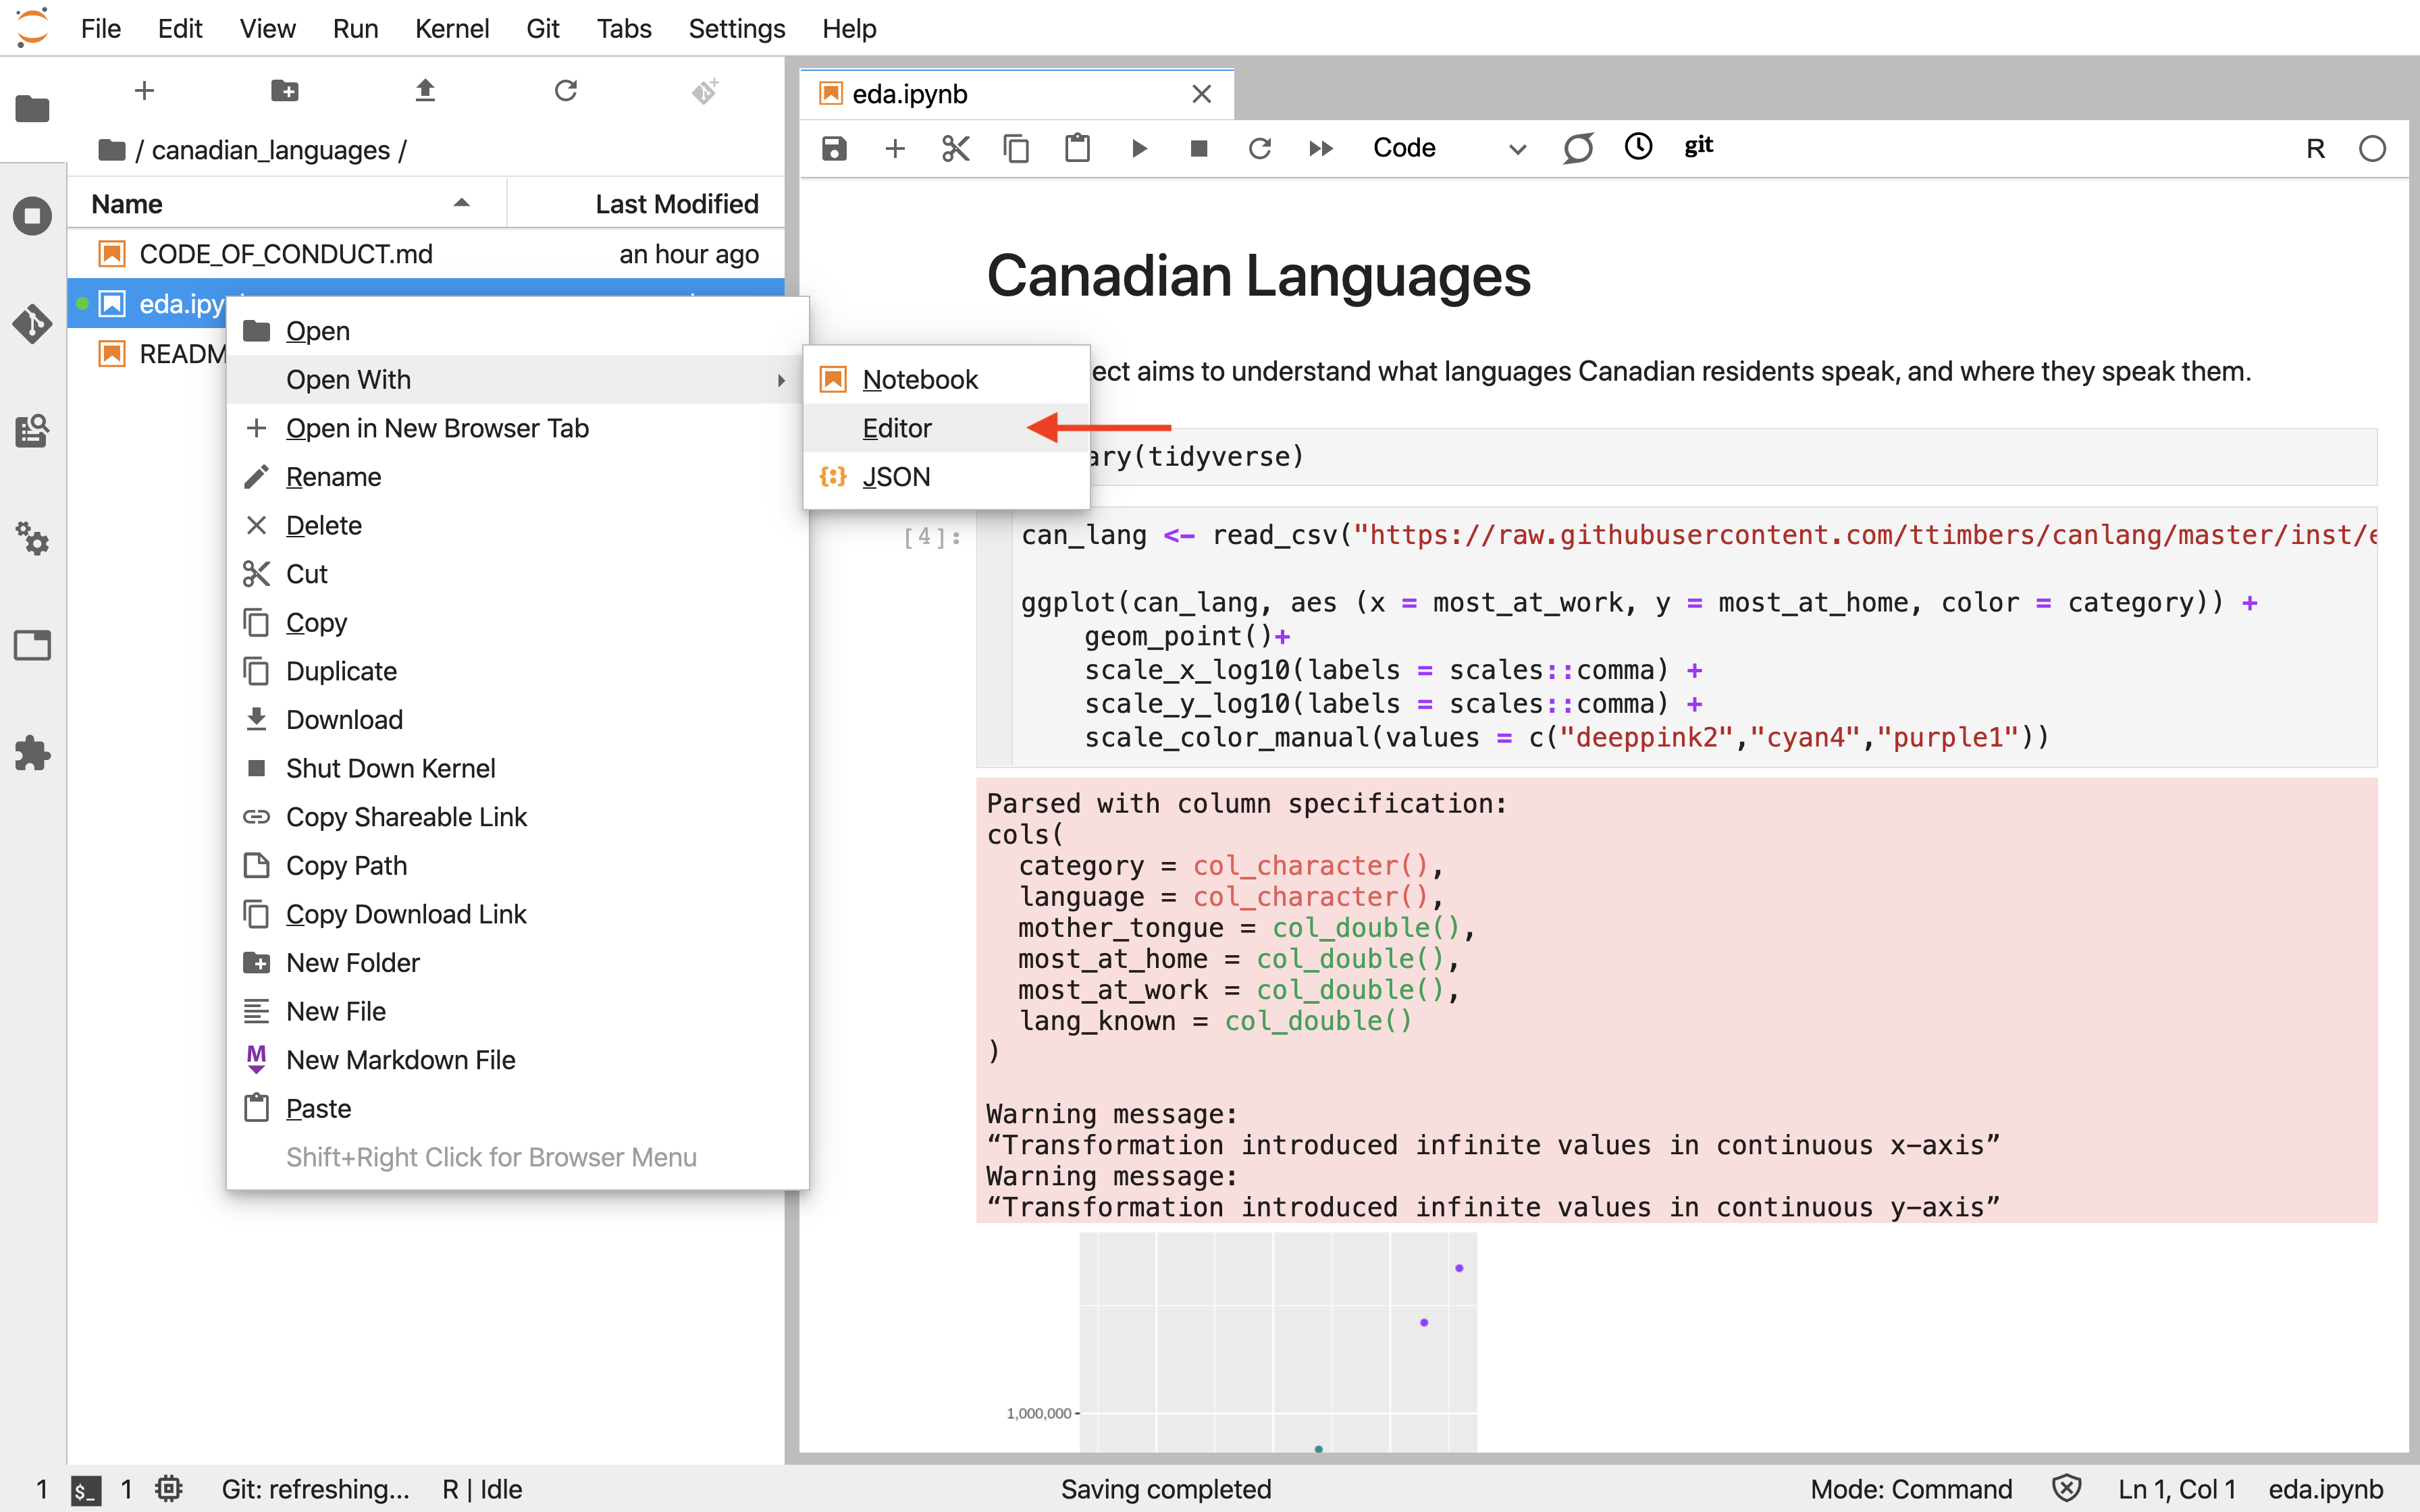Open the Git sidebar panel
The width and height of the screenshot is (2420, 1512).
[x=32, y=323]
